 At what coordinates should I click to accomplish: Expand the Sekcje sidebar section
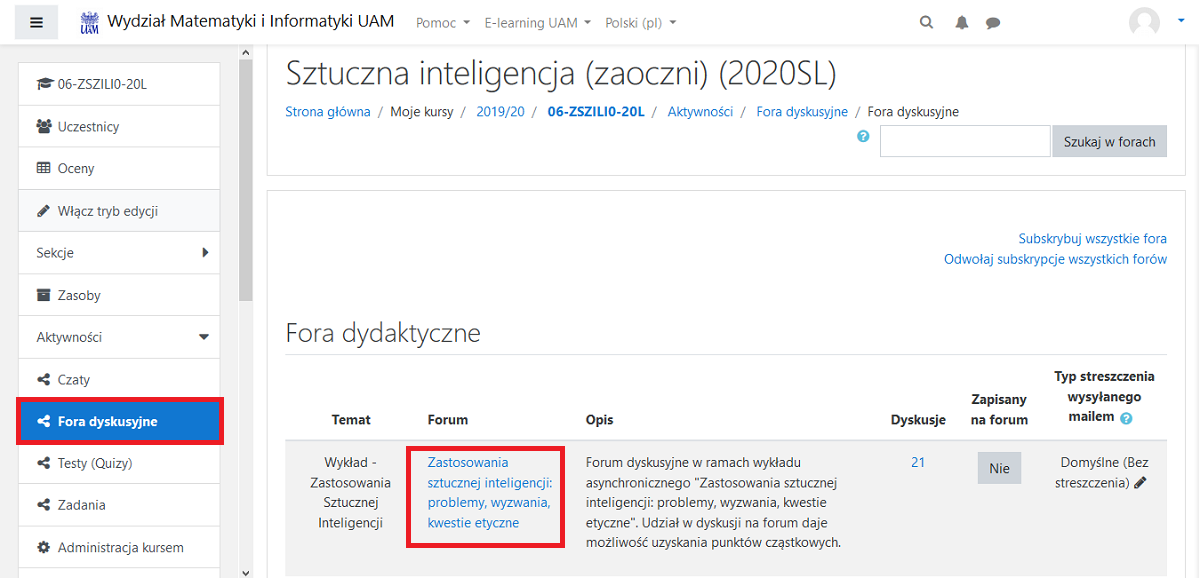pyautogui.click(x=119, y=252)
